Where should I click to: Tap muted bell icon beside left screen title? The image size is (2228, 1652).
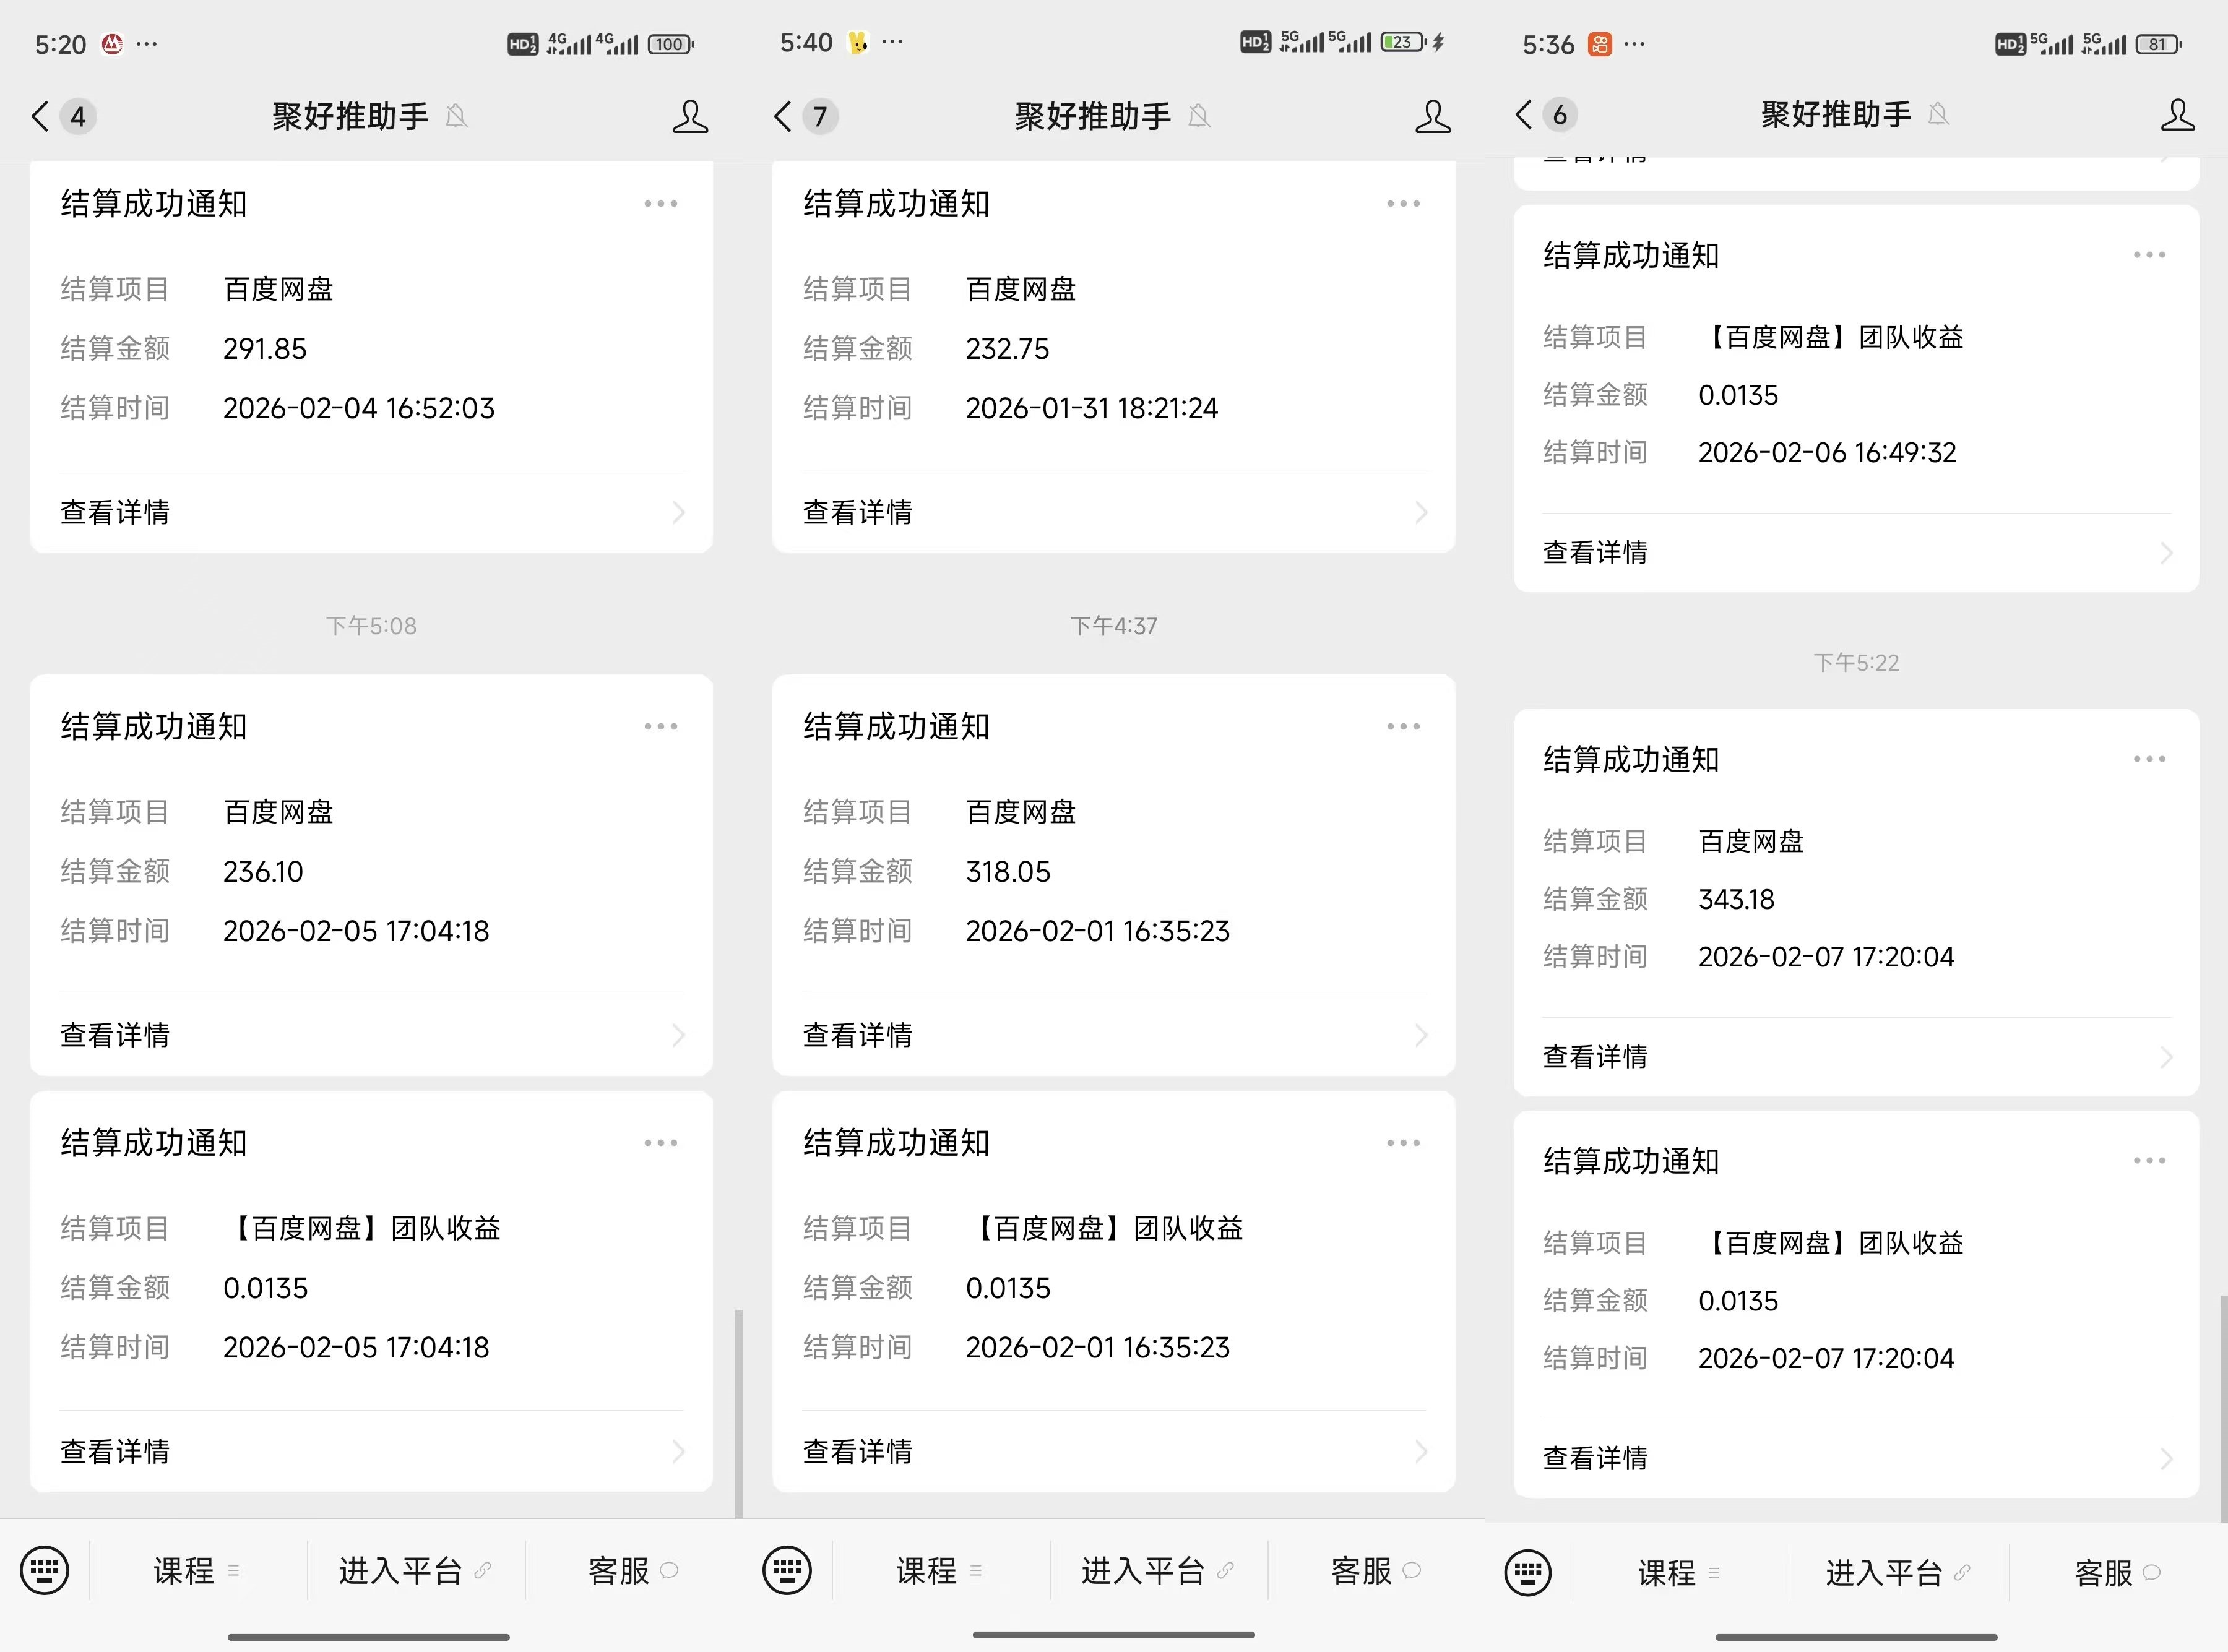click(x=457, y=116)
